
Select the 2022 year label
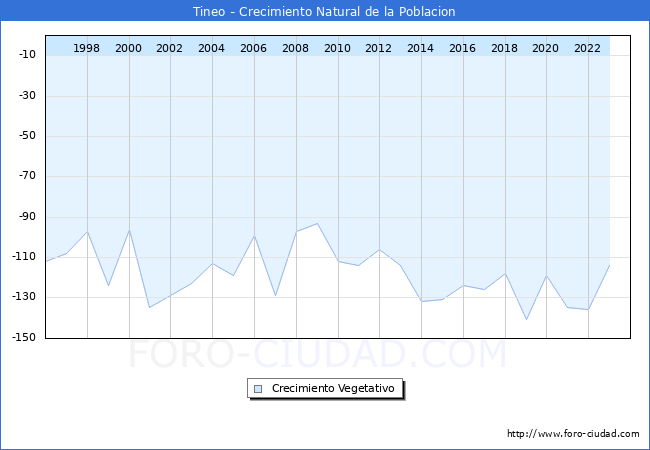(x=587, y=48)
